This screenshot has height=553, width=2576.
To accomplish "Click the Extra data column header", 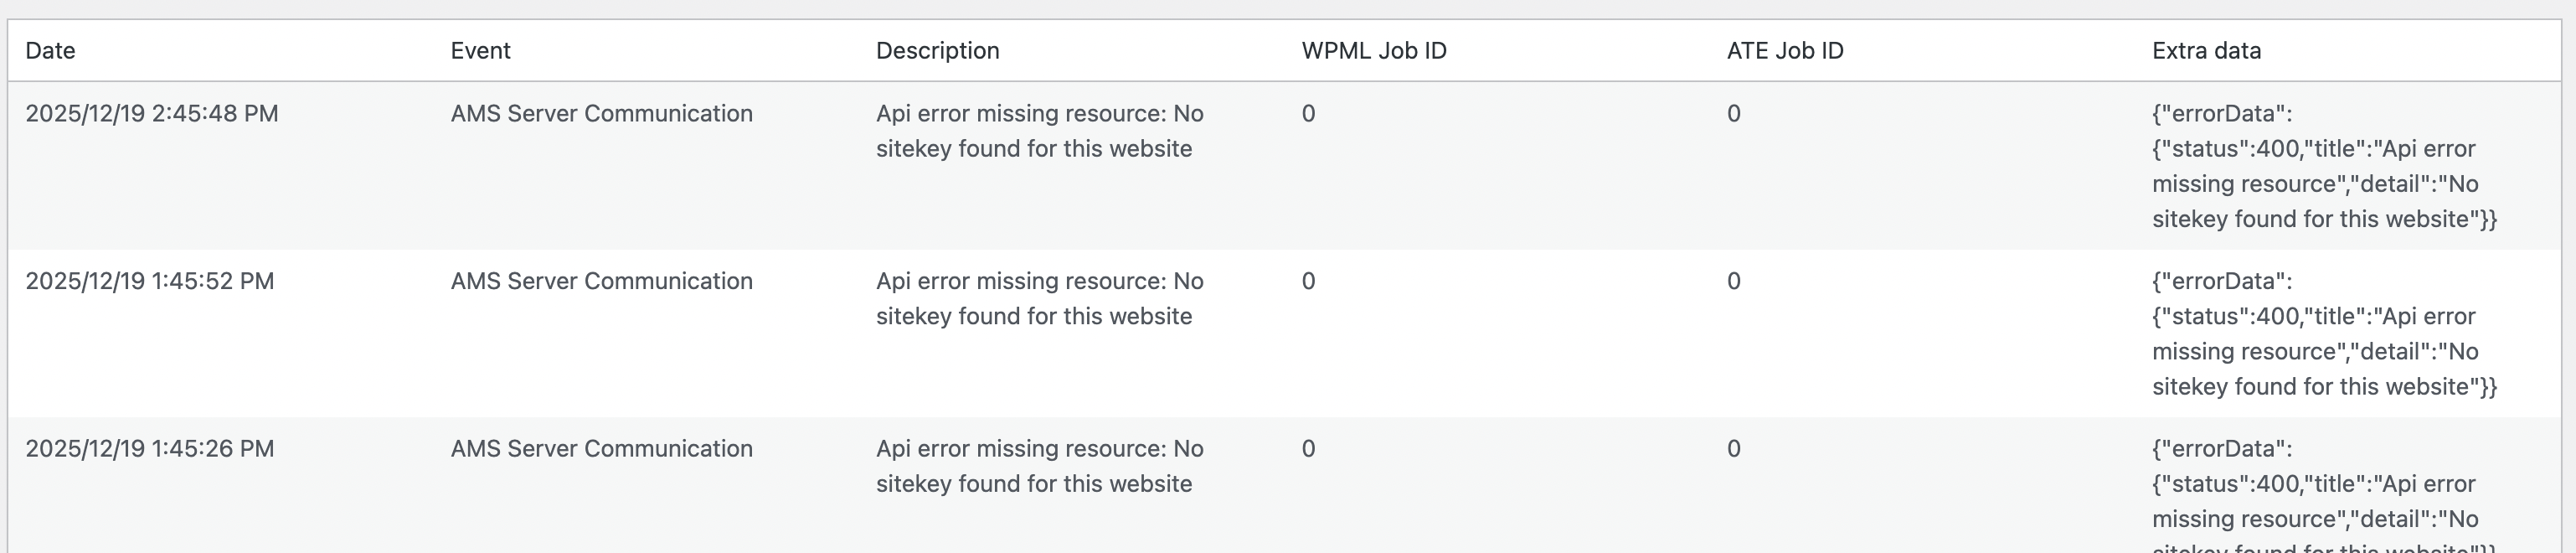I will point(2206,51).
